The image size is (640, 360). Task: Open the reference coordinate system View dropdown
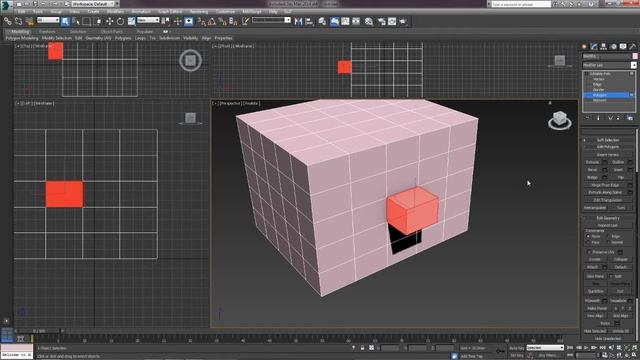click(148, 20)
